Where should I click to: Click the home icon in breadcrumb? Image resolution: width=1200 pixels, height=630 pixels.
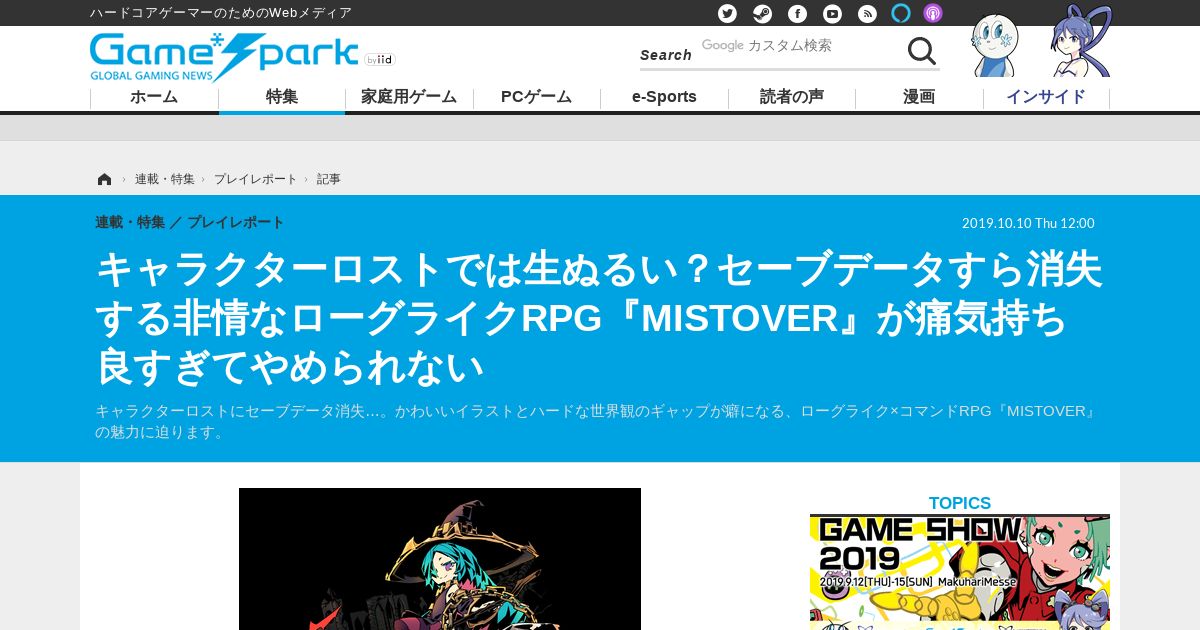[104, 179]
